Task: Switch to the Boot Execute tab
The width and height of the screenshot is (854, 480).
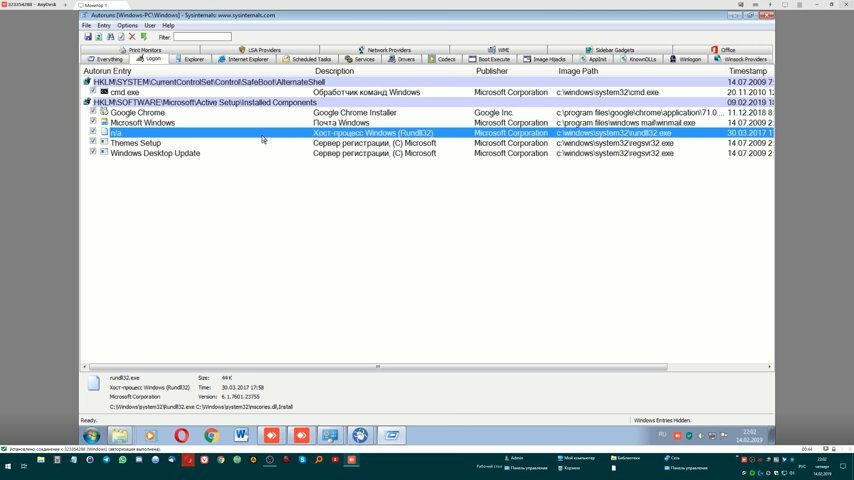Action: 489,59
